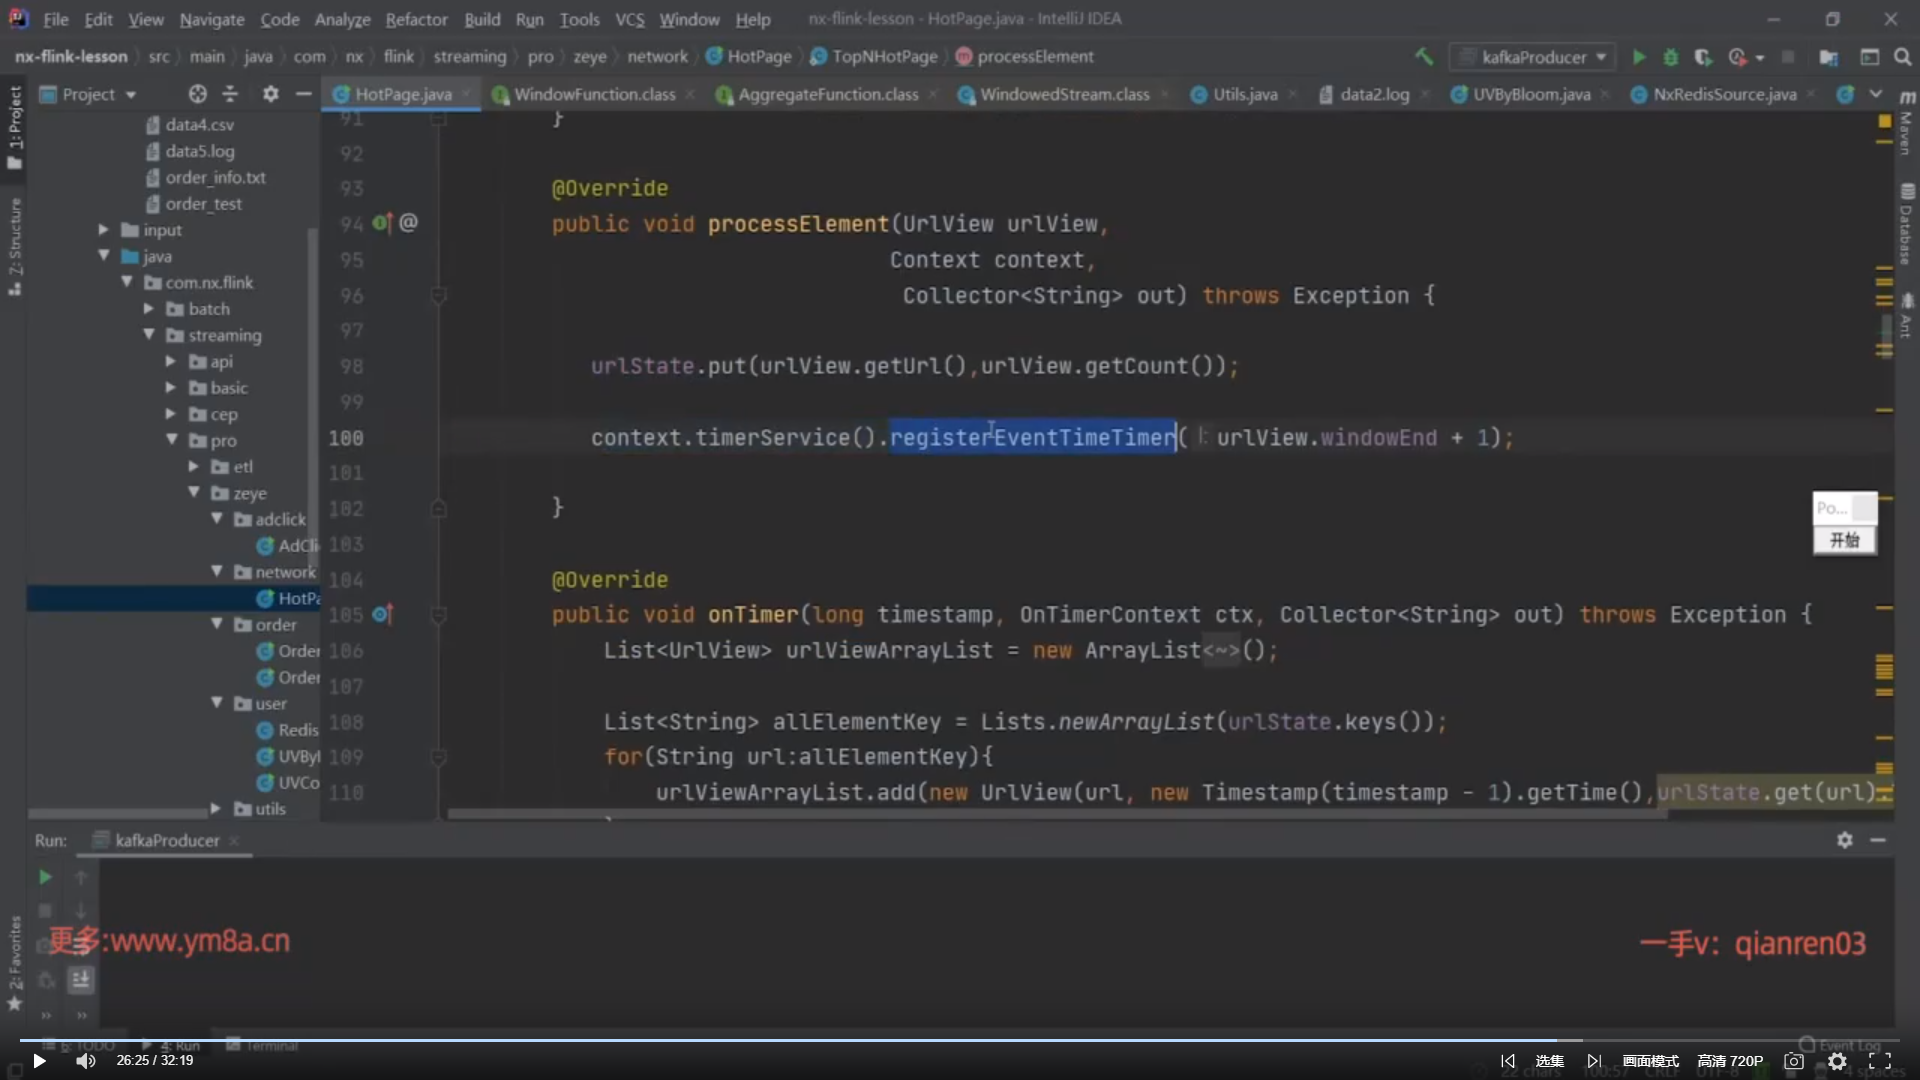Image resolution: width=1920 pixels, height=1080 pixels.
Task: Rerun kafkaProducer with green play arrow
Action: [45, 877]
